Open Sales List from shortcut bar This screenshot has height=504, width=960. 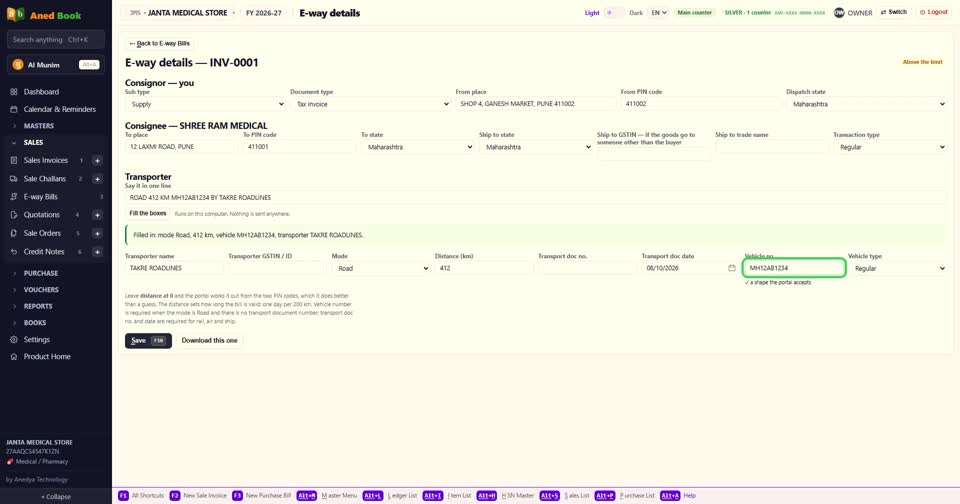click(564, 495)
